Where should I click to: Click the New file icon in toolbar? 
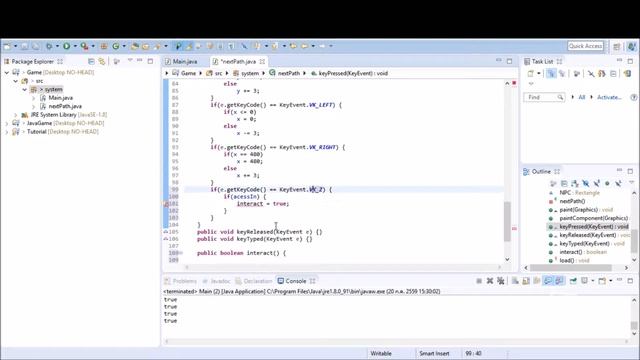pos(7,46)
